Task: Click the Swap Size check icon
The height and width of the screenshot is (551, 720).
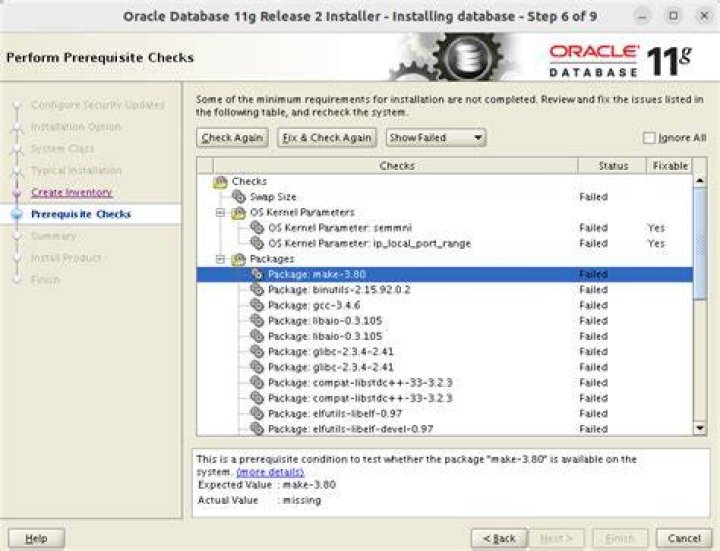Action: [x=238, y=197]
